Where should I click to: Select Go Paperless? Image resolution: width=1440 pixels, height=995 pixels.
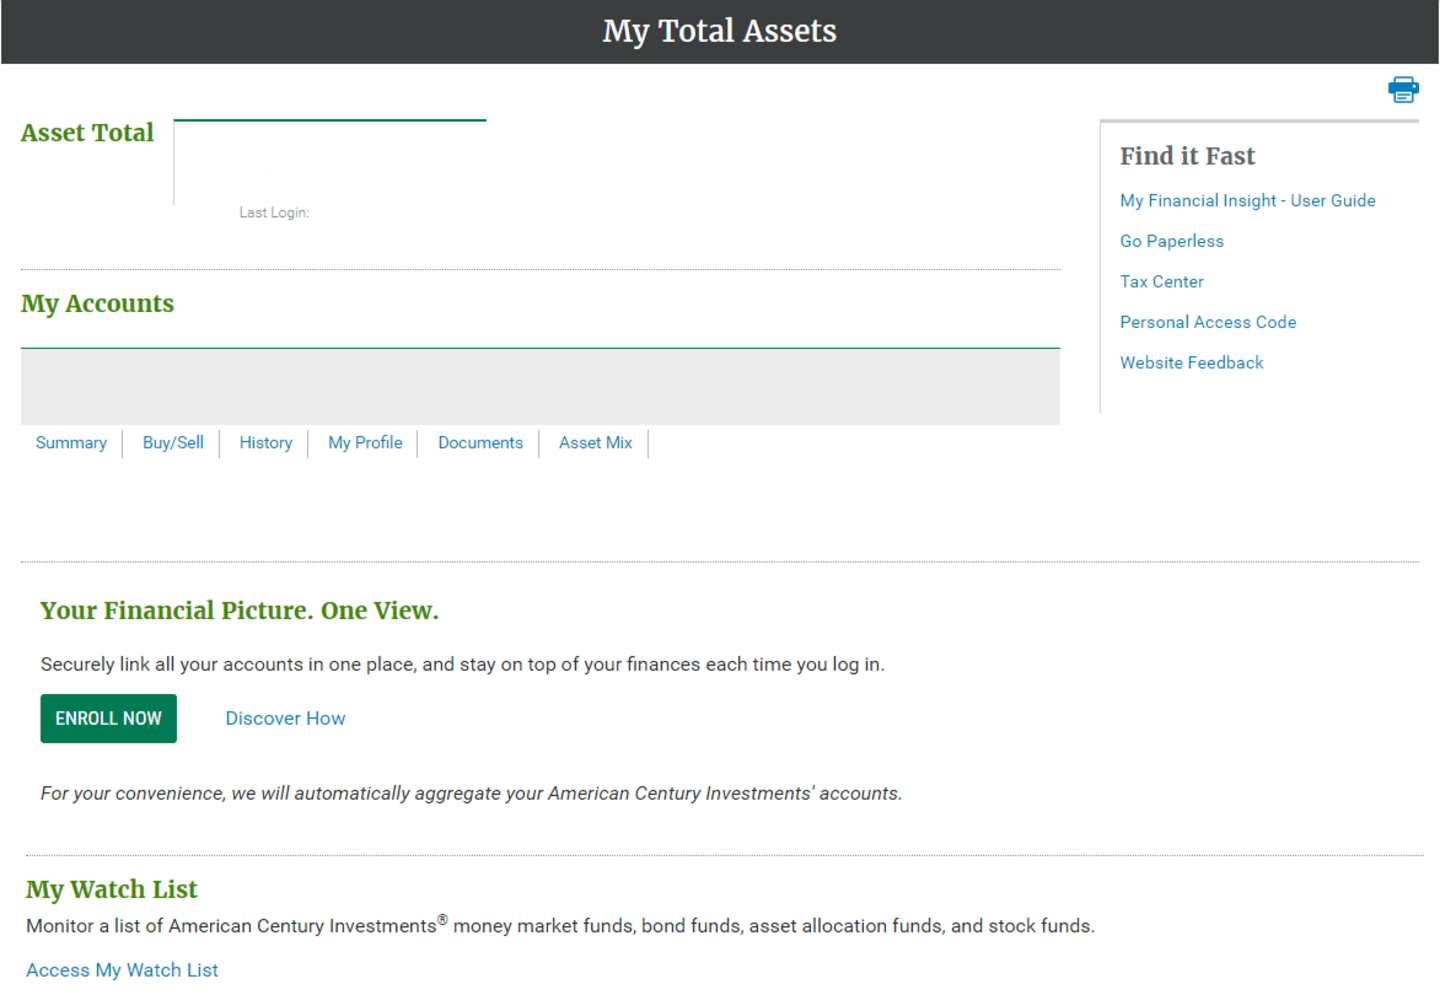coord(1171,241)
